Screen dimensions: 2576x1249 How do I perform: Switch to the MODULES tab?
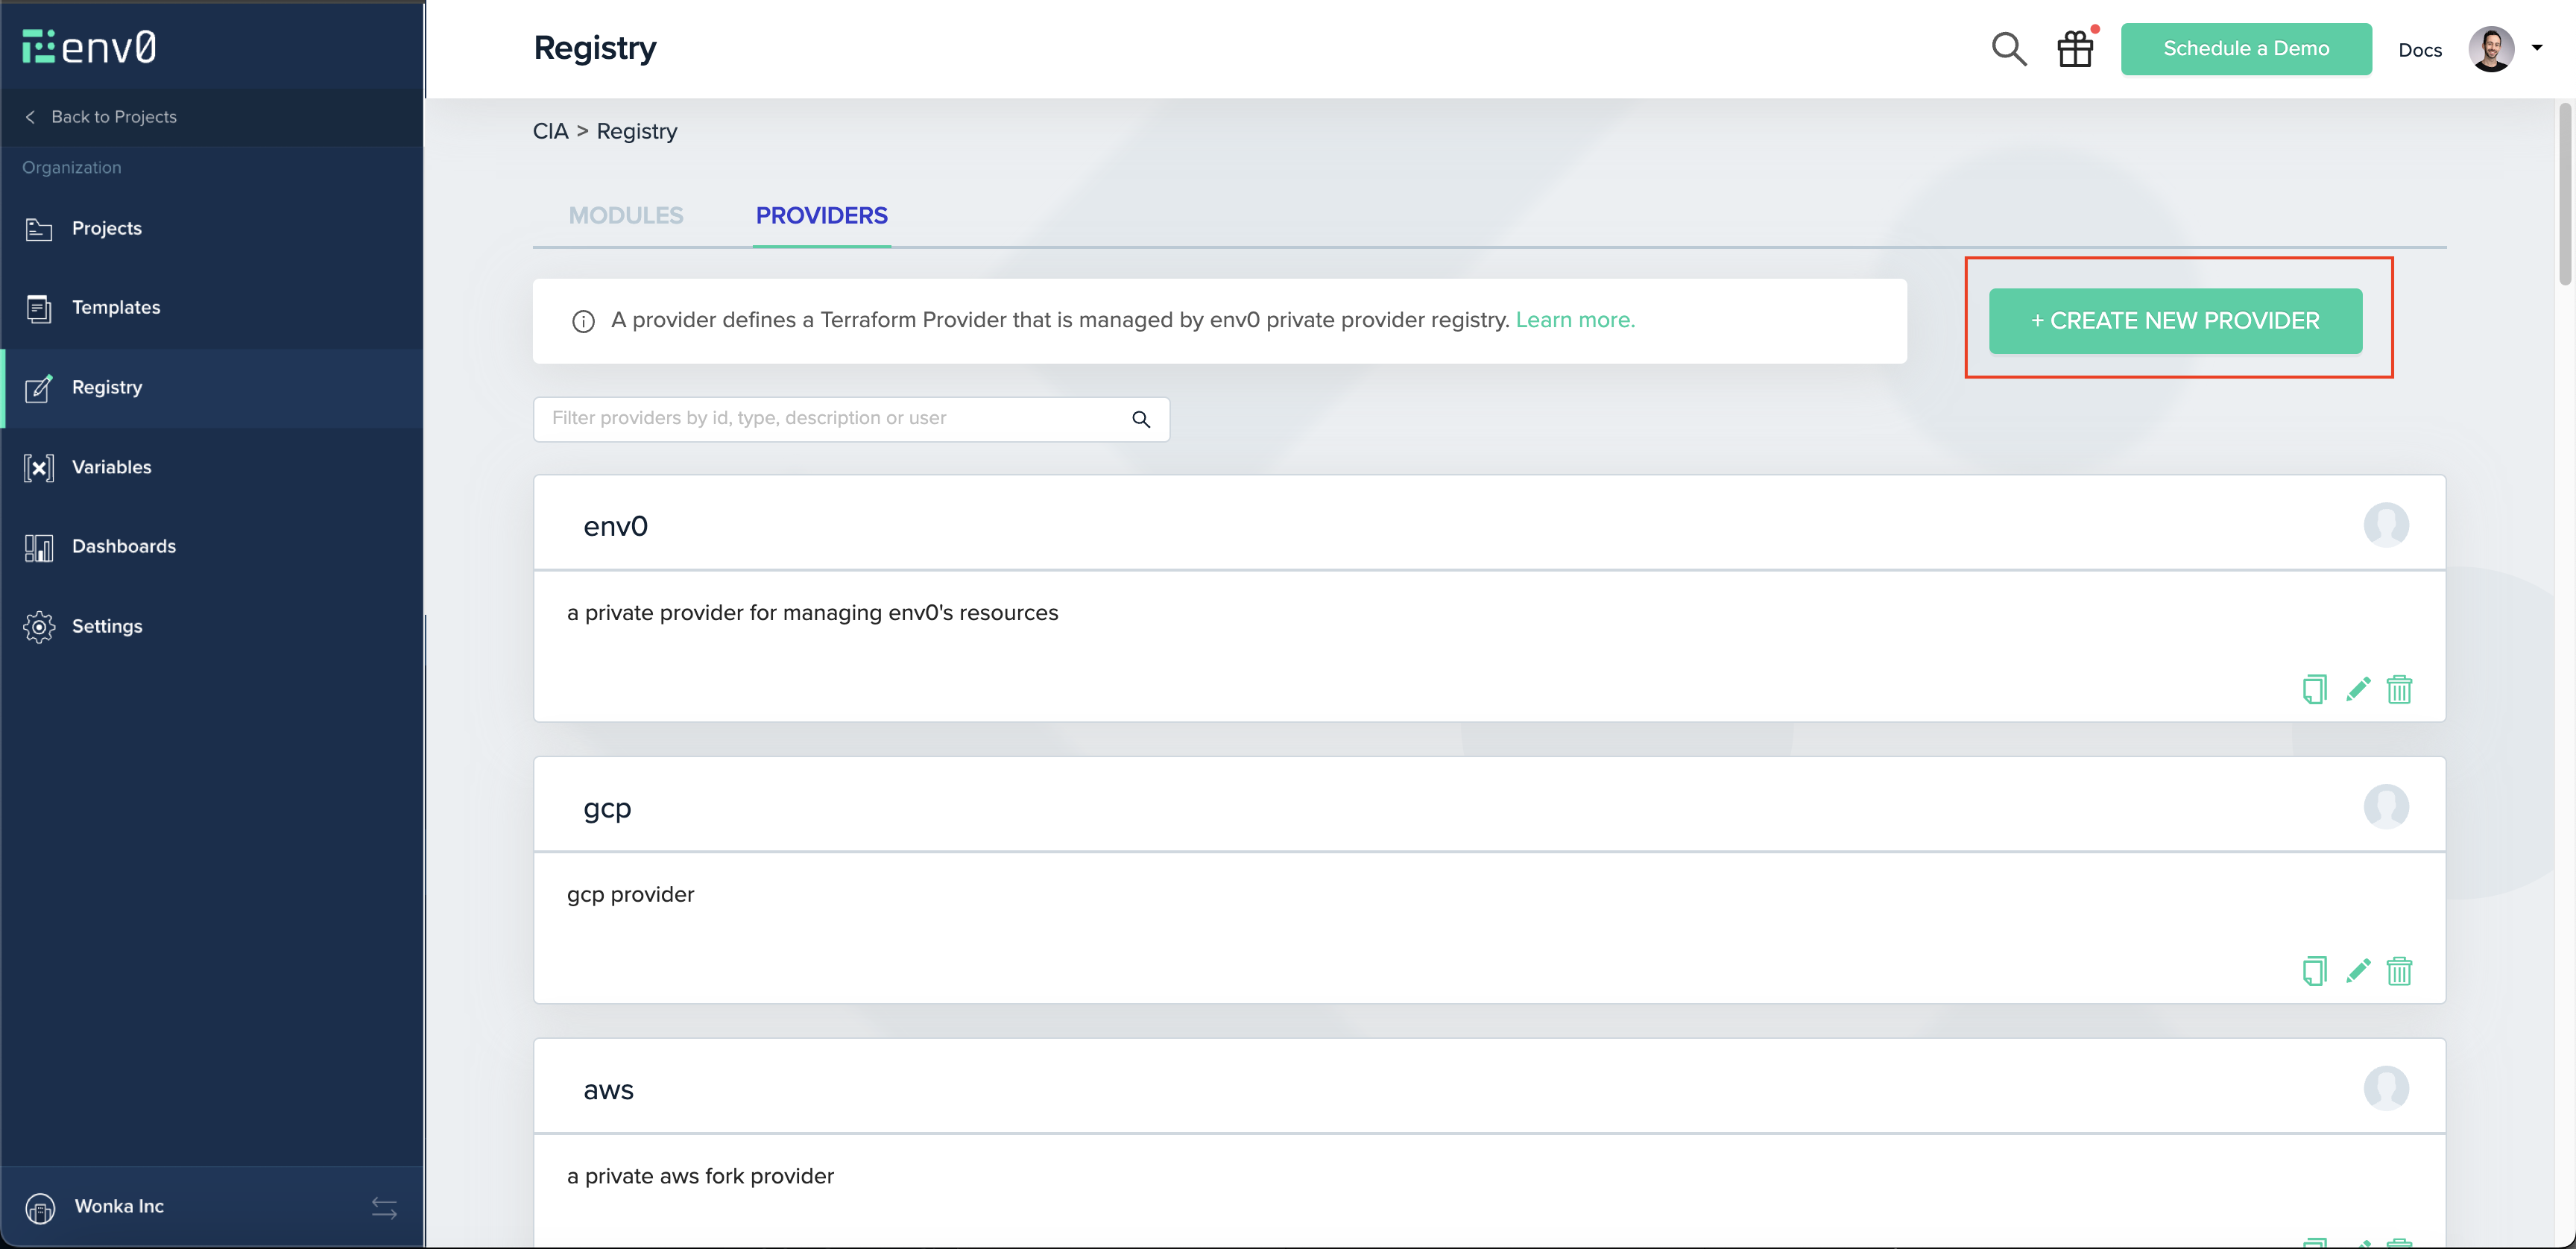(x=626, y=215)
